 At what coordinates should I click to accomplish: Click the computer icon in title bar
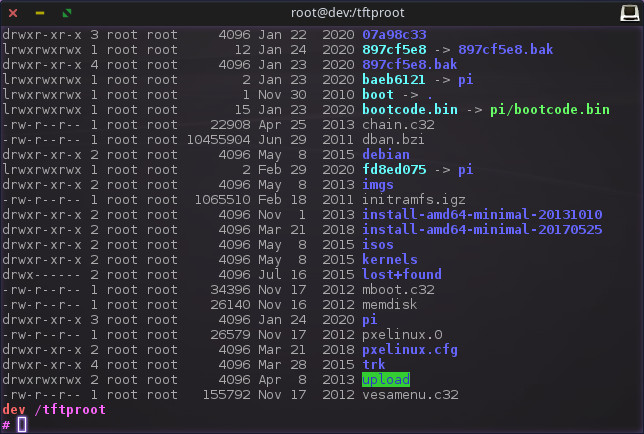pyautogui.click(x=629, y=13)
